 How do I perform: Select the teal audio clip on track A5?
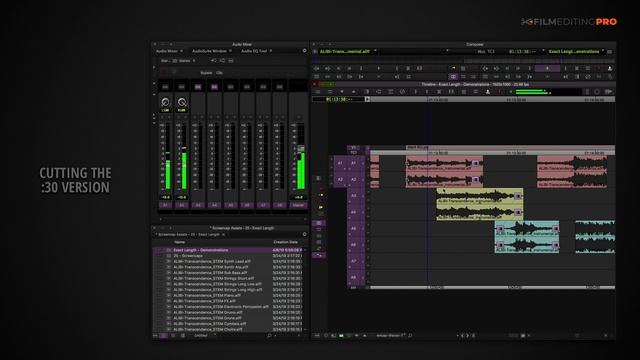tap(527, 229)
